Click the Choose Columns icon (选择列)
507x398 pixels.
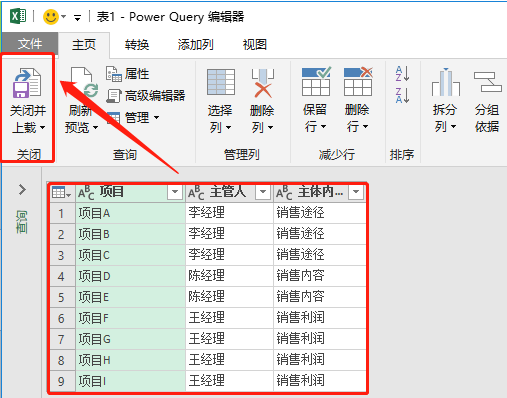(x=221, y=82)
